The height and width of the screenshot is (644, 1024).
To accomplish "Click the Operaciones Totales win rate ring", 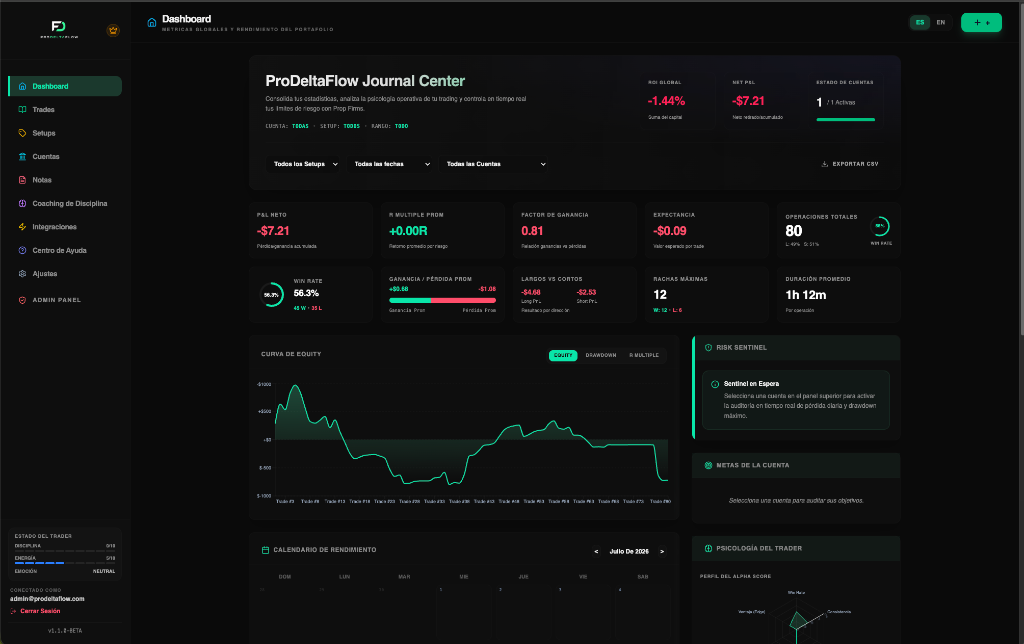I will point(880,226).
